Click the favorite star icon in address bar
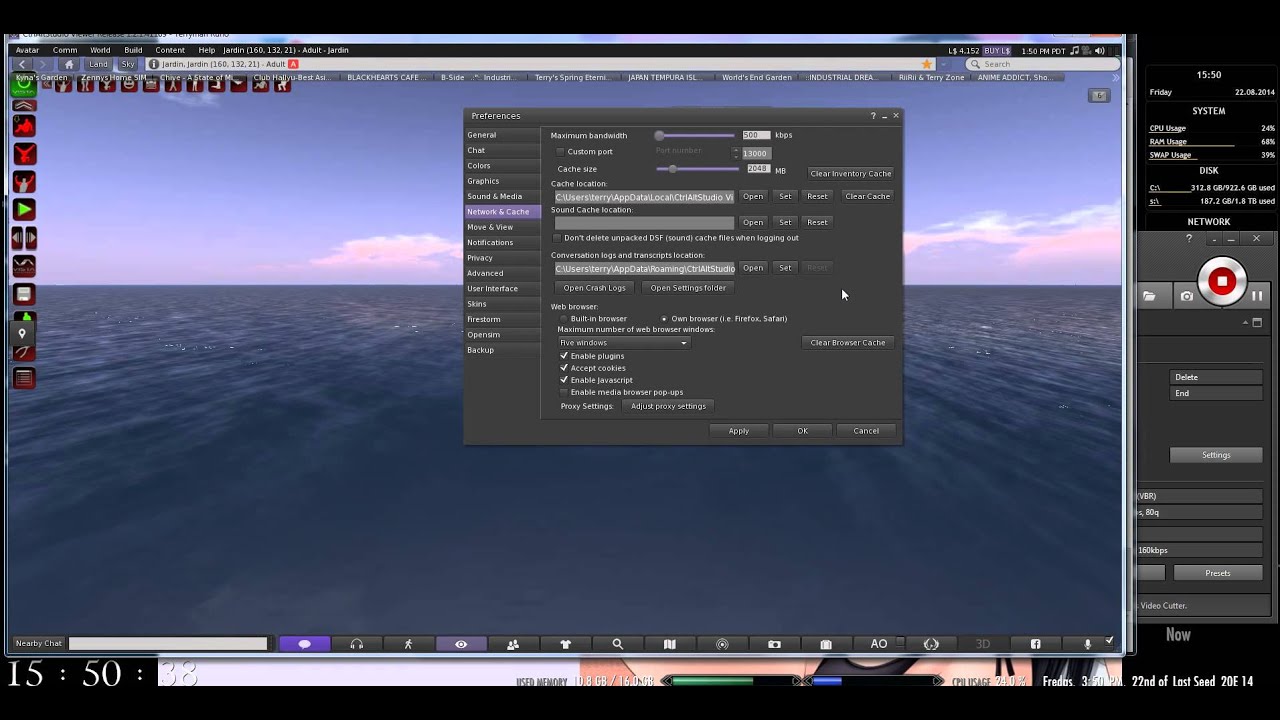 pyautogui.click(x=927, y=64)
